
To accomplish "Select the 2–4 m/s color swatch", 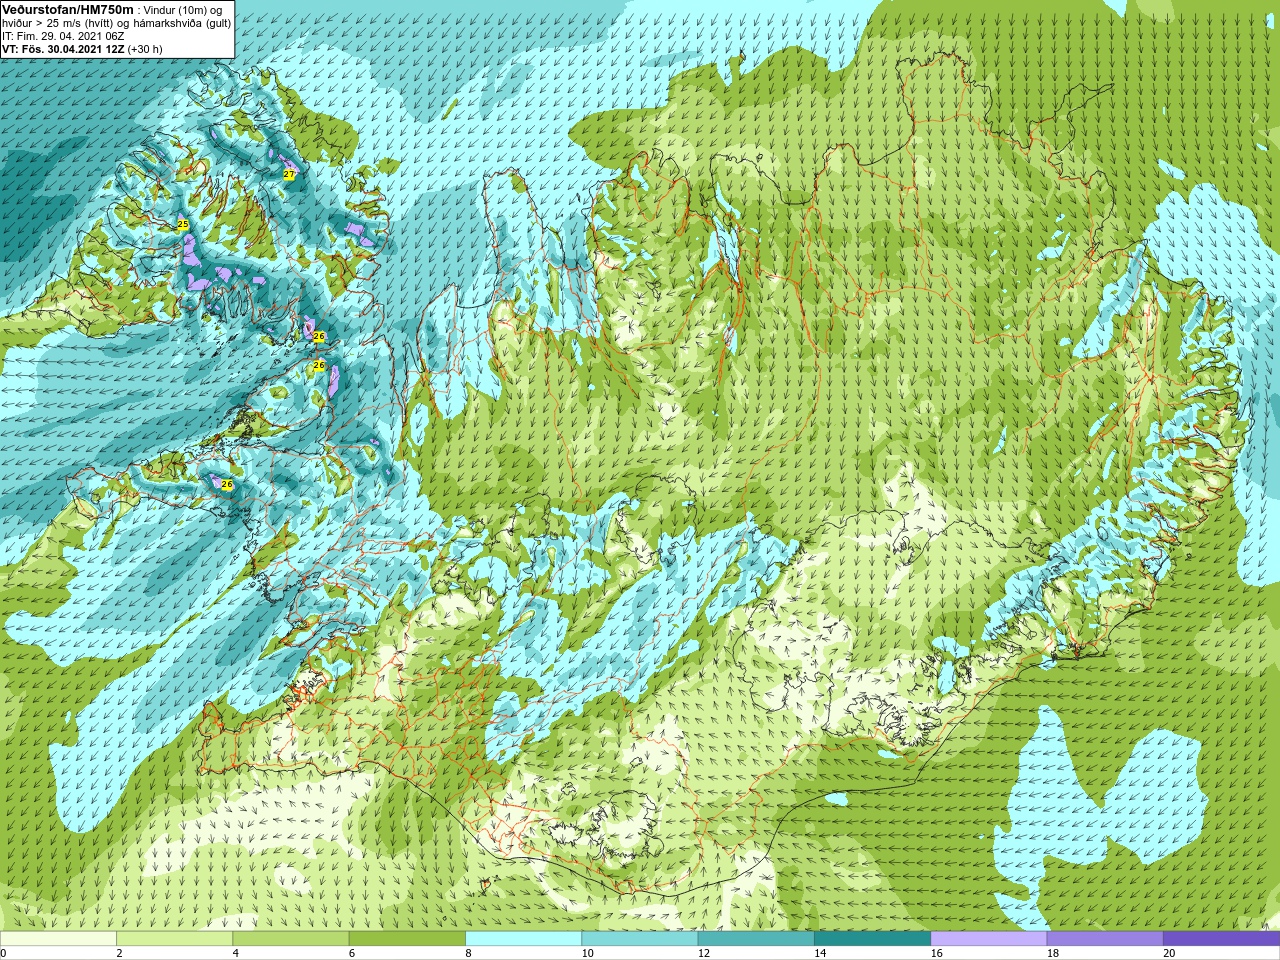I will pyautogui.click(x=174, y=939).
